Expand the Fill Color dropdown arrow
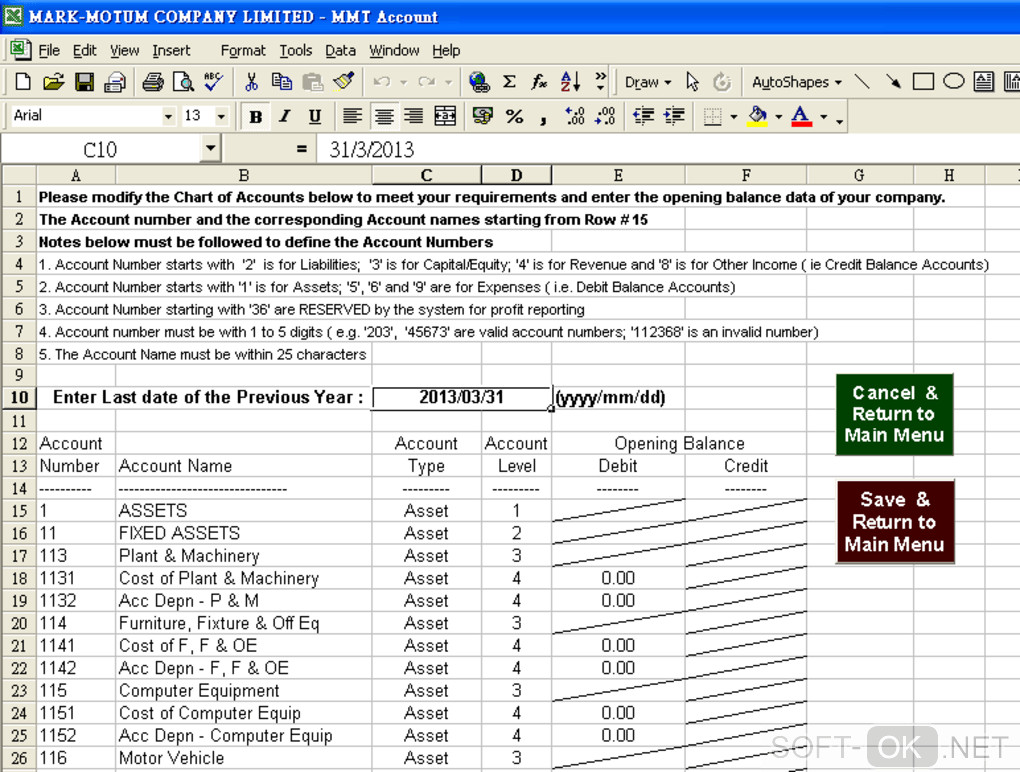Image resolution: width=1020 pixels, height=772 pixels. 779,117
